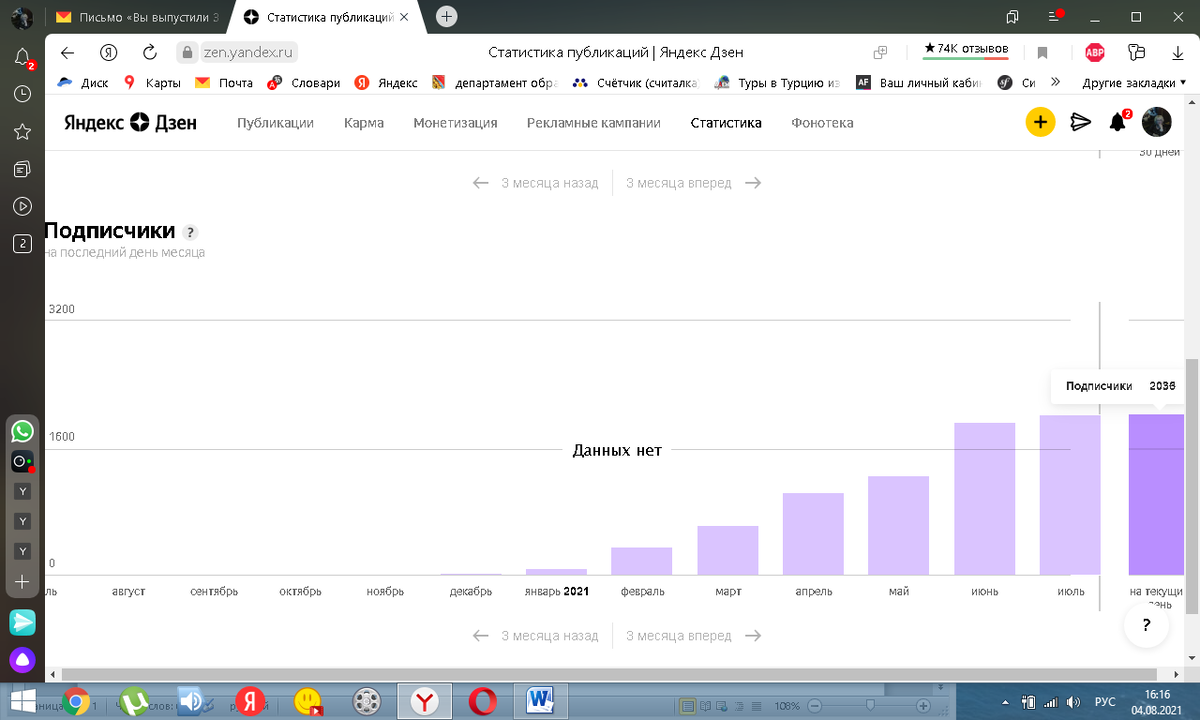Select the апрель subscribers bar
1200x720 pixels.
click(813, 534)
